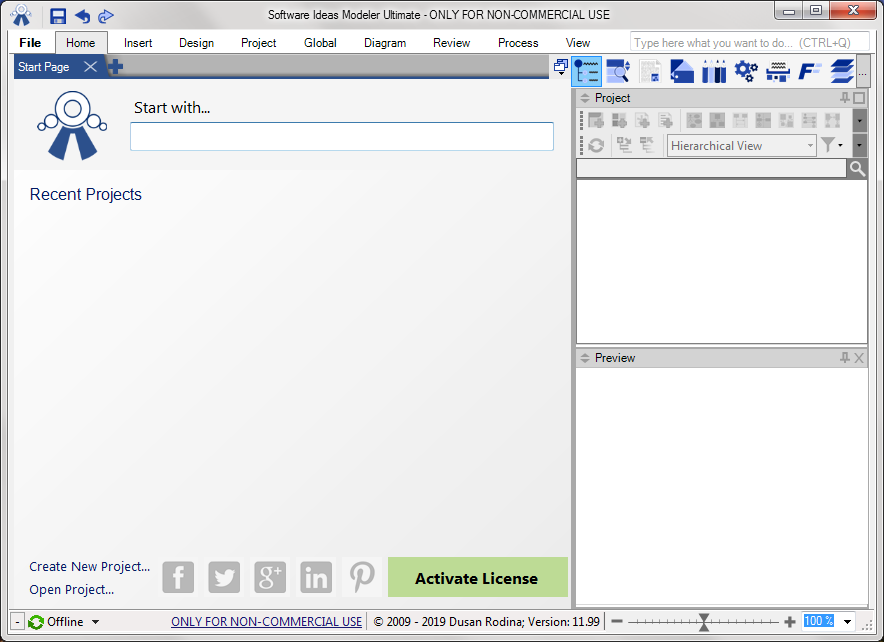Open the project tree view icon

tap(588, 70)
